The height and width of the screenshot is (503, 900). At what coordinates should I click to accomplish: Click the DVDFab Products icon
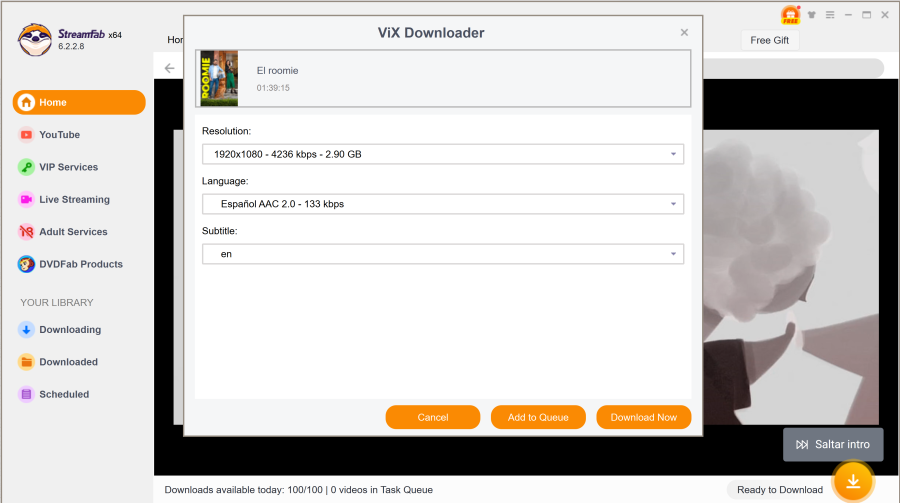click(26, 264)
